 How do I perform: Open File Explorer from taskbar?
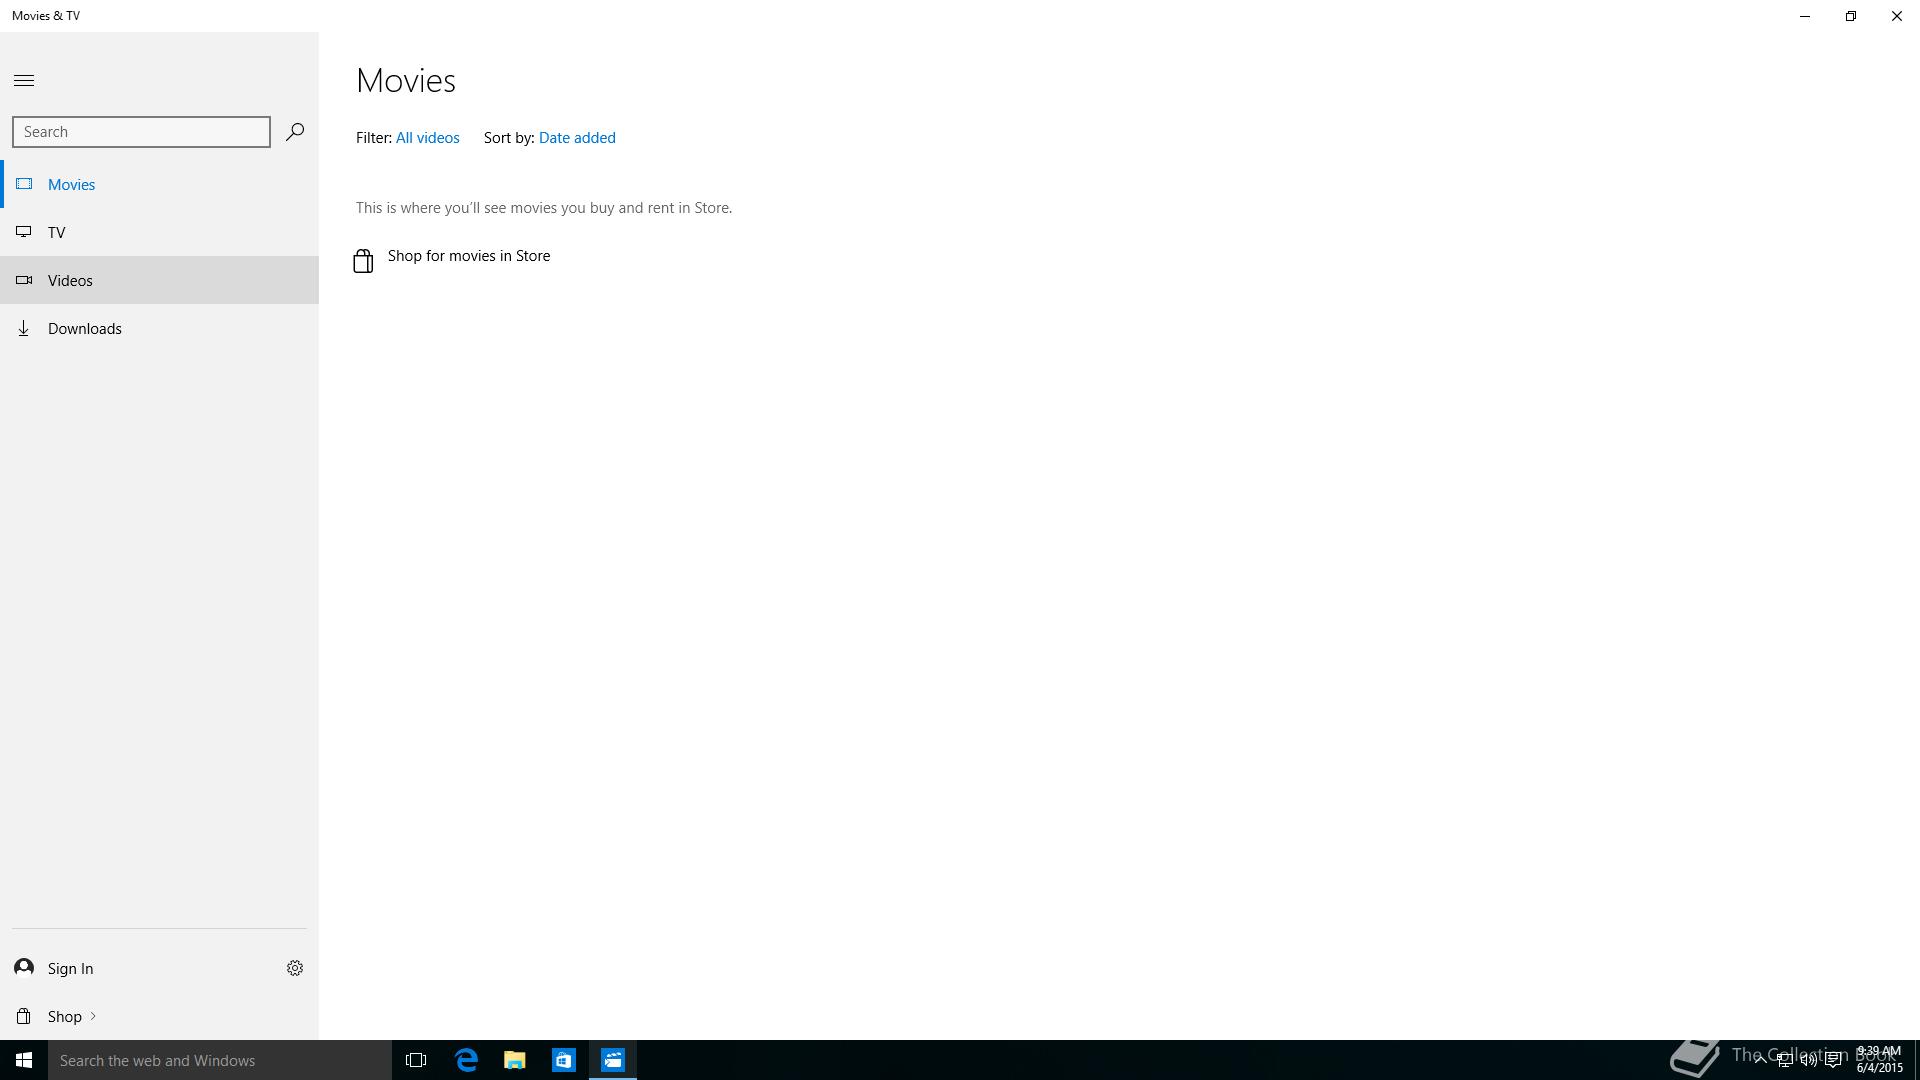pyautogui.click(x=515, y=1060)
